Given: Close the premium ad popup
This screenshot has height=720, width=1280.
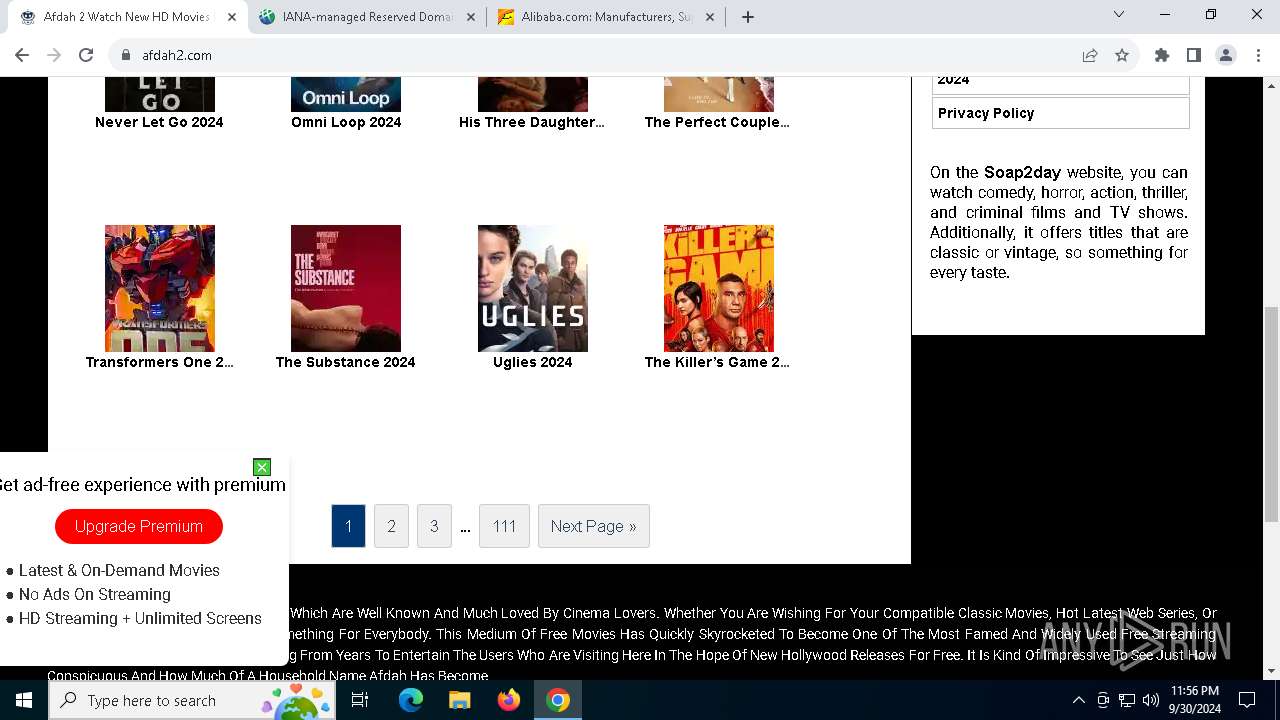Looking at the screenshot, I should pos(262,467).
